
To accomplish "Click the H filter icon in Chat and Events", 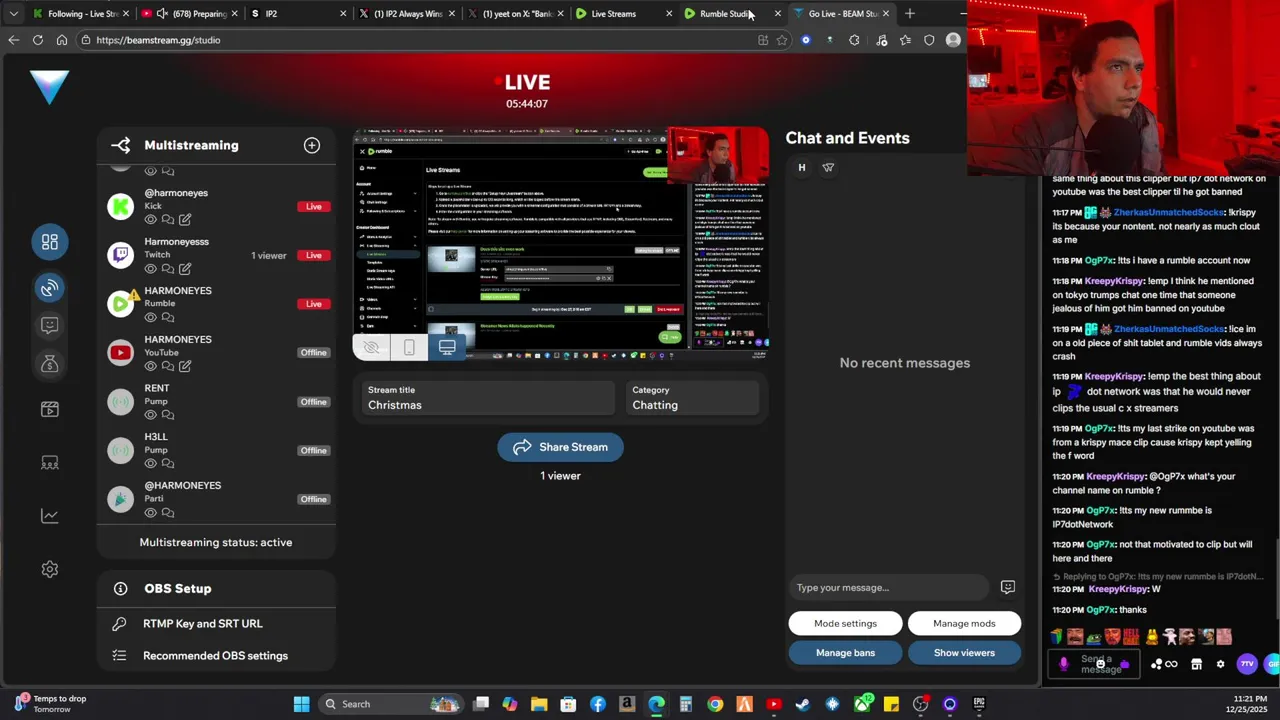I will (801, 167).
